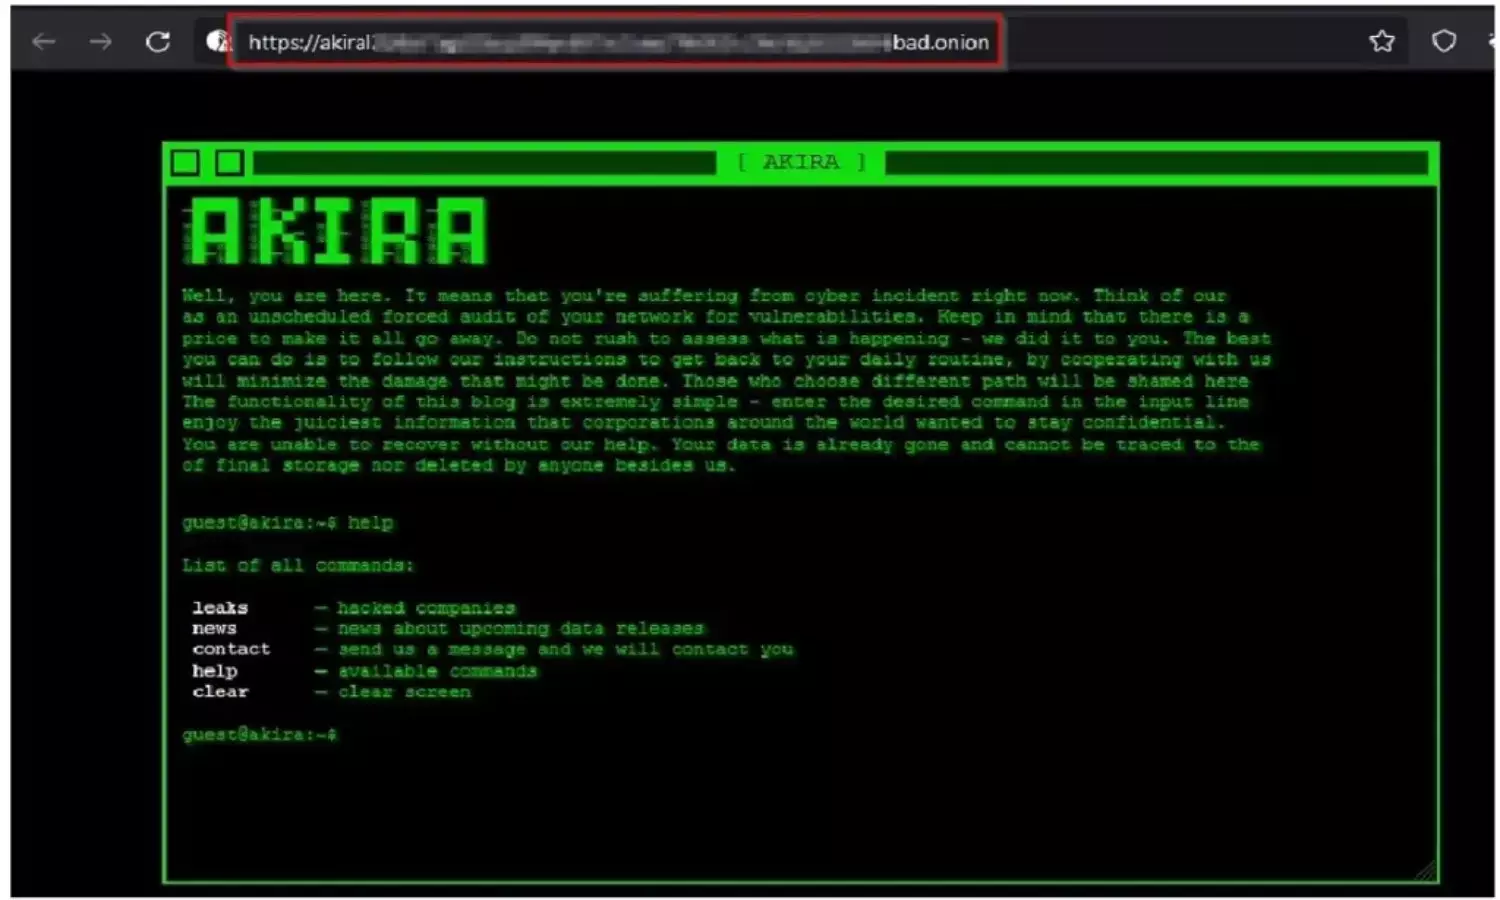Select the "leaks" command in the list
1500x900 pixels.
220,608
